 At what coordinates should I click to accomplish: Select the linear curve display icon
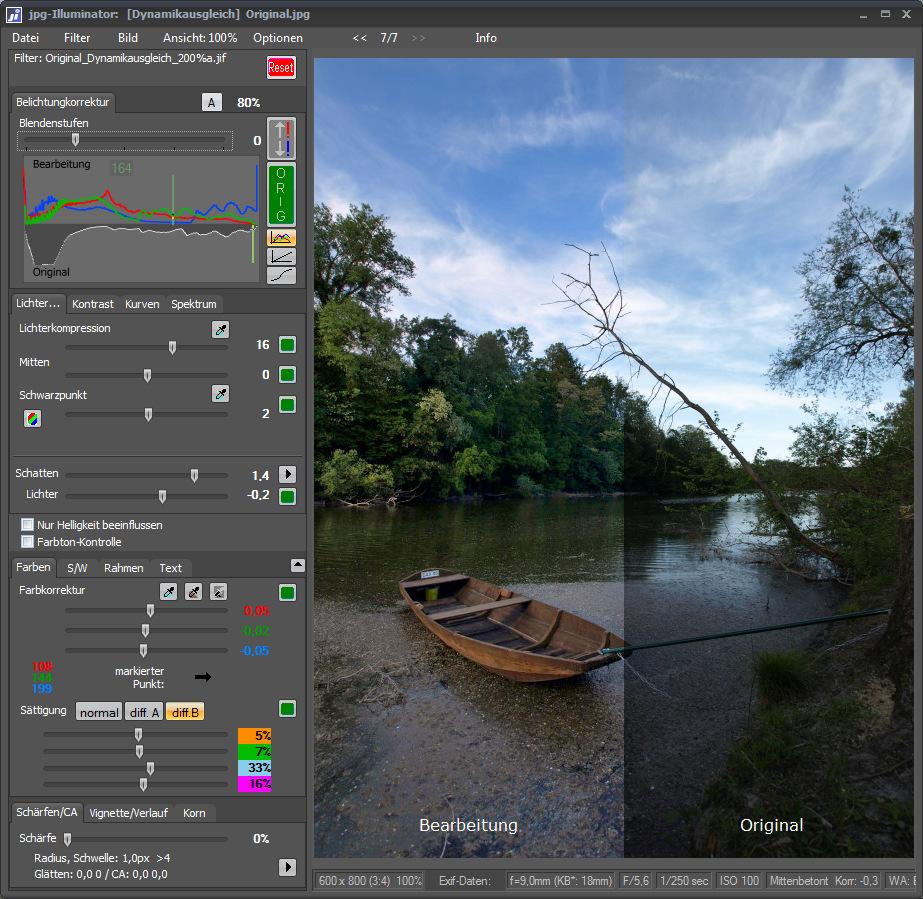tap(281, 257)
